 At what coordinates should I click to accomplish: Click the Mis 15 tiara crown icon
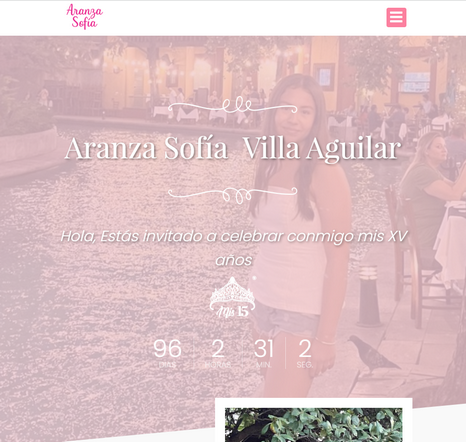232,297
